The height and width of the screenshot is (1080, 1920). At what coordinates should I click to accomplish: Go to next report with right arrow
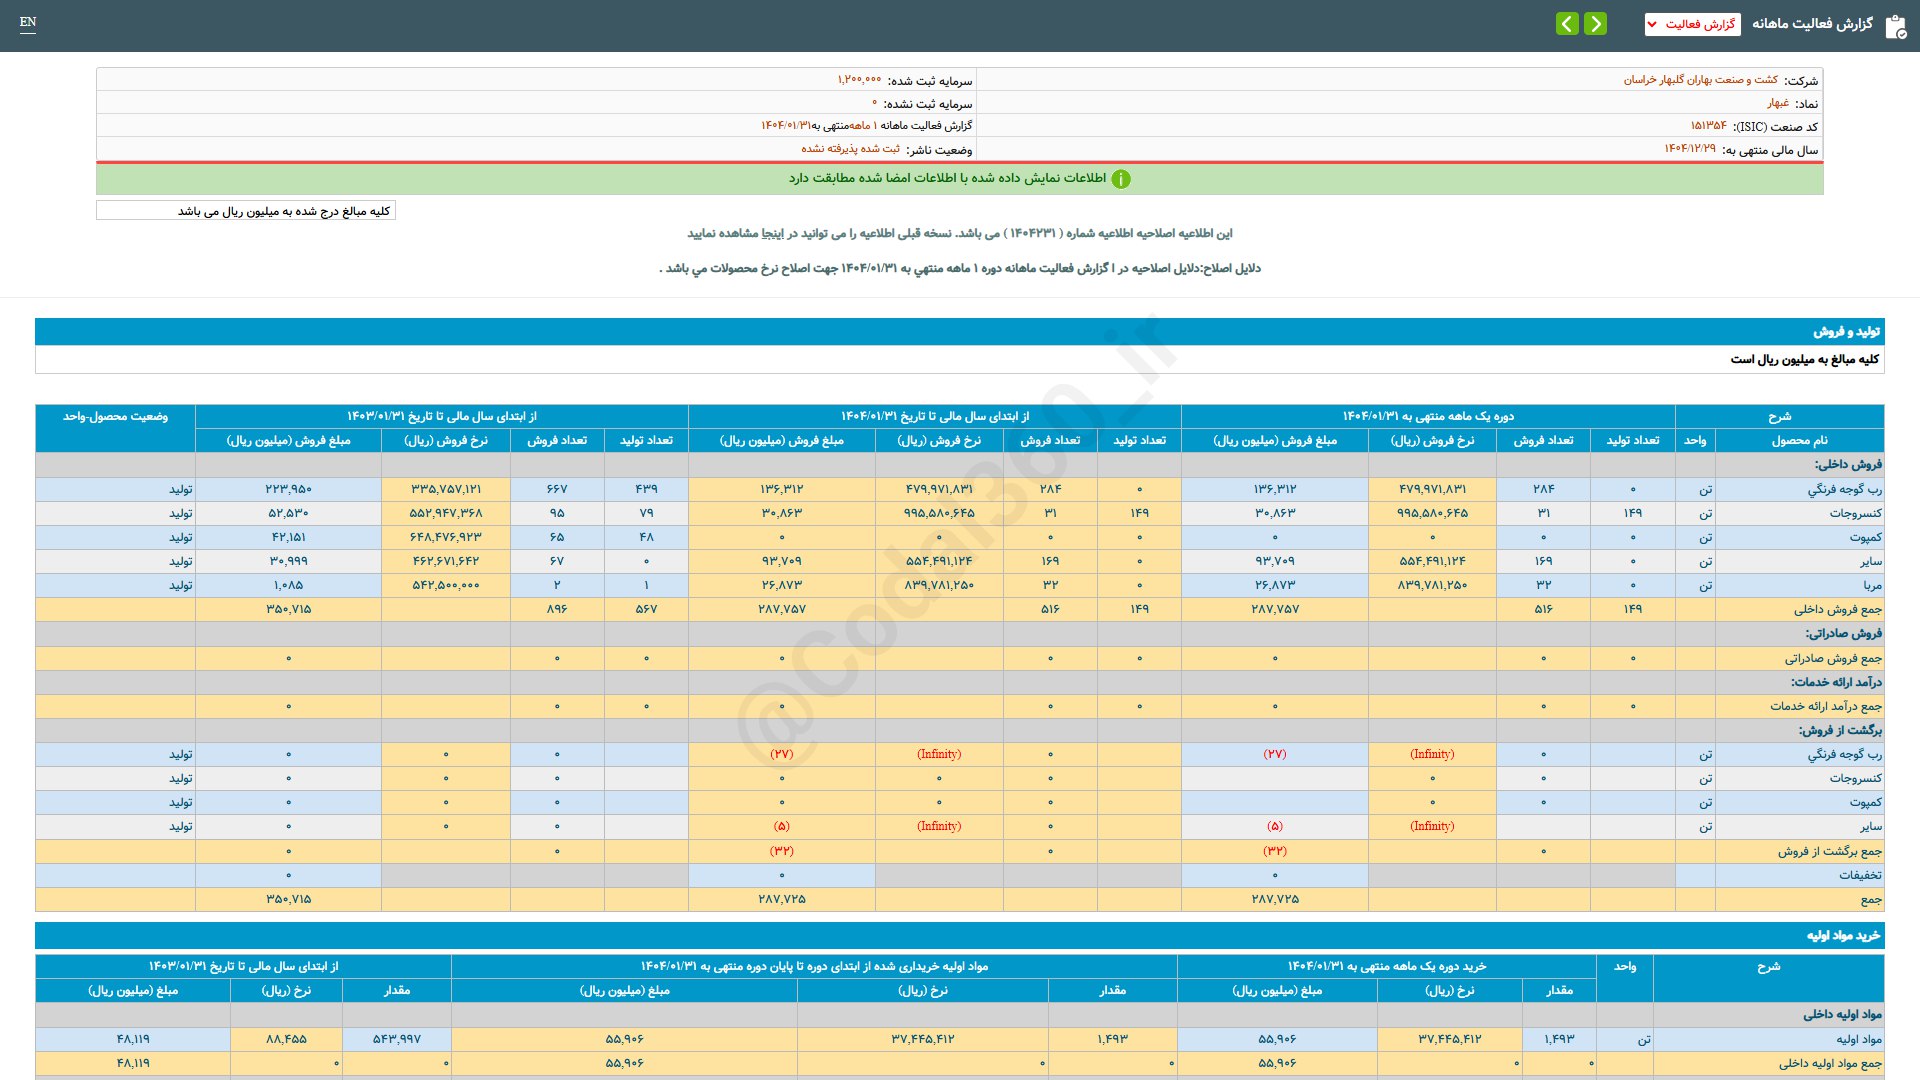[1596, 24]
